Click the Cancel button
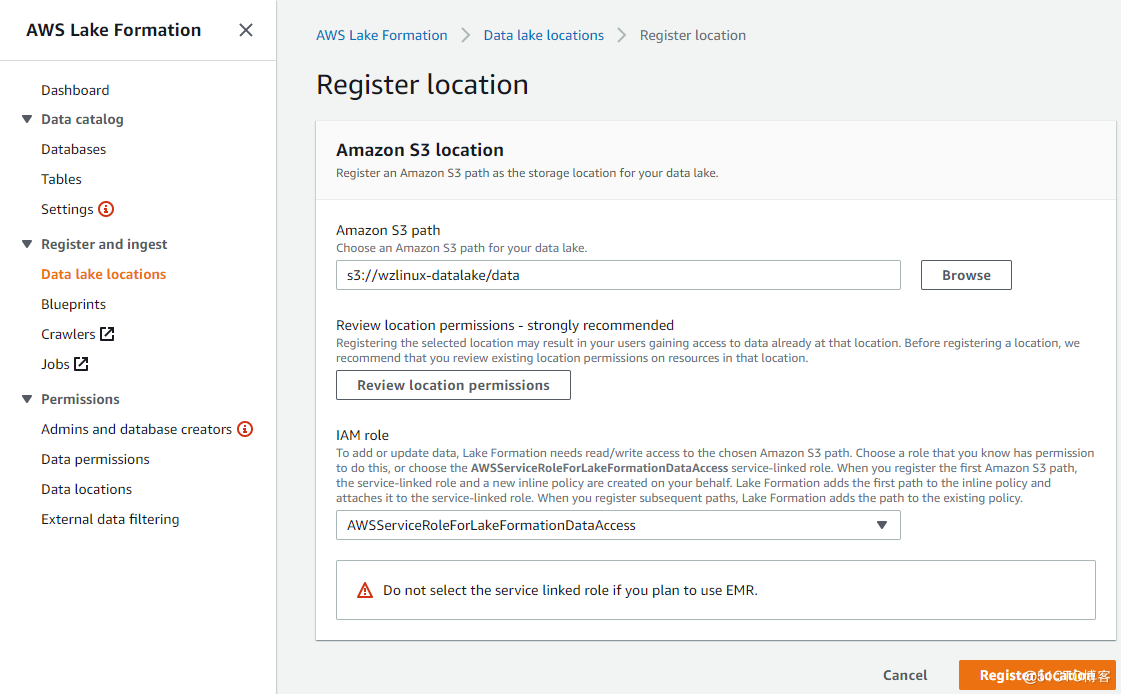This screenshot has width=1121, height=694. 904,675
